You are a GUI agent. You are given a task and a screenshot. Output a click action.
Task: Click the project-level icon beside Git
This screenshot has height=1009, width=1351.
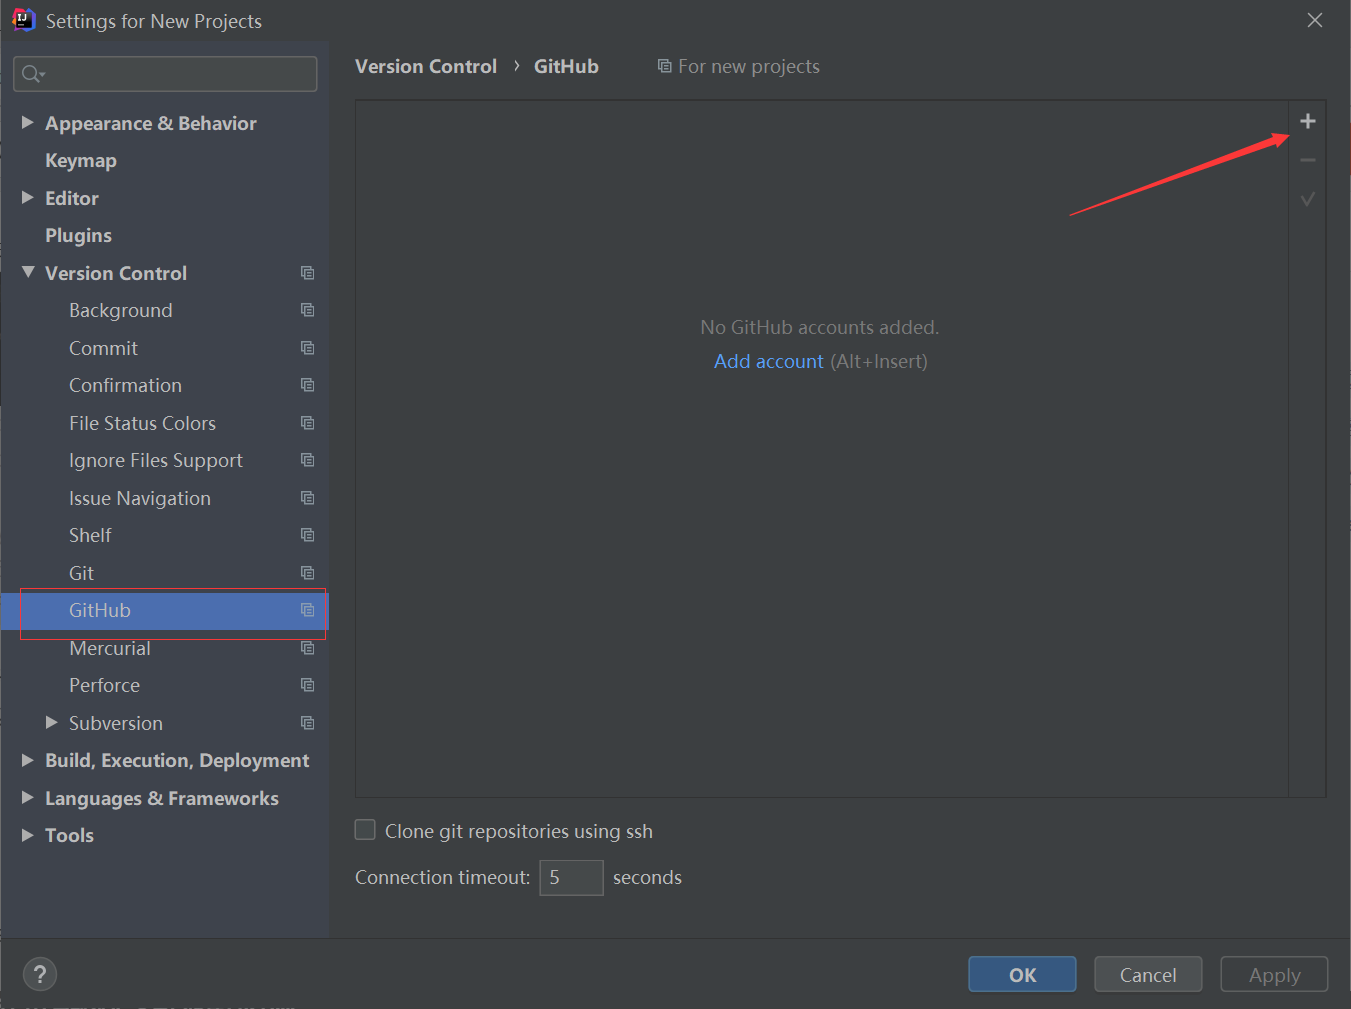pos(307,573)
